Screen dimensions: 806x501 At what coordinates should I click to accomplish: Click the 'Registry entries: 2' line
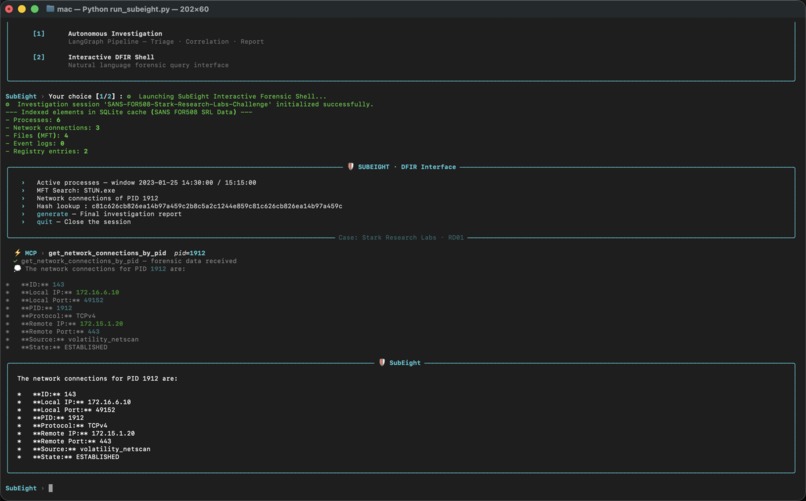click(x=47, y=151)
